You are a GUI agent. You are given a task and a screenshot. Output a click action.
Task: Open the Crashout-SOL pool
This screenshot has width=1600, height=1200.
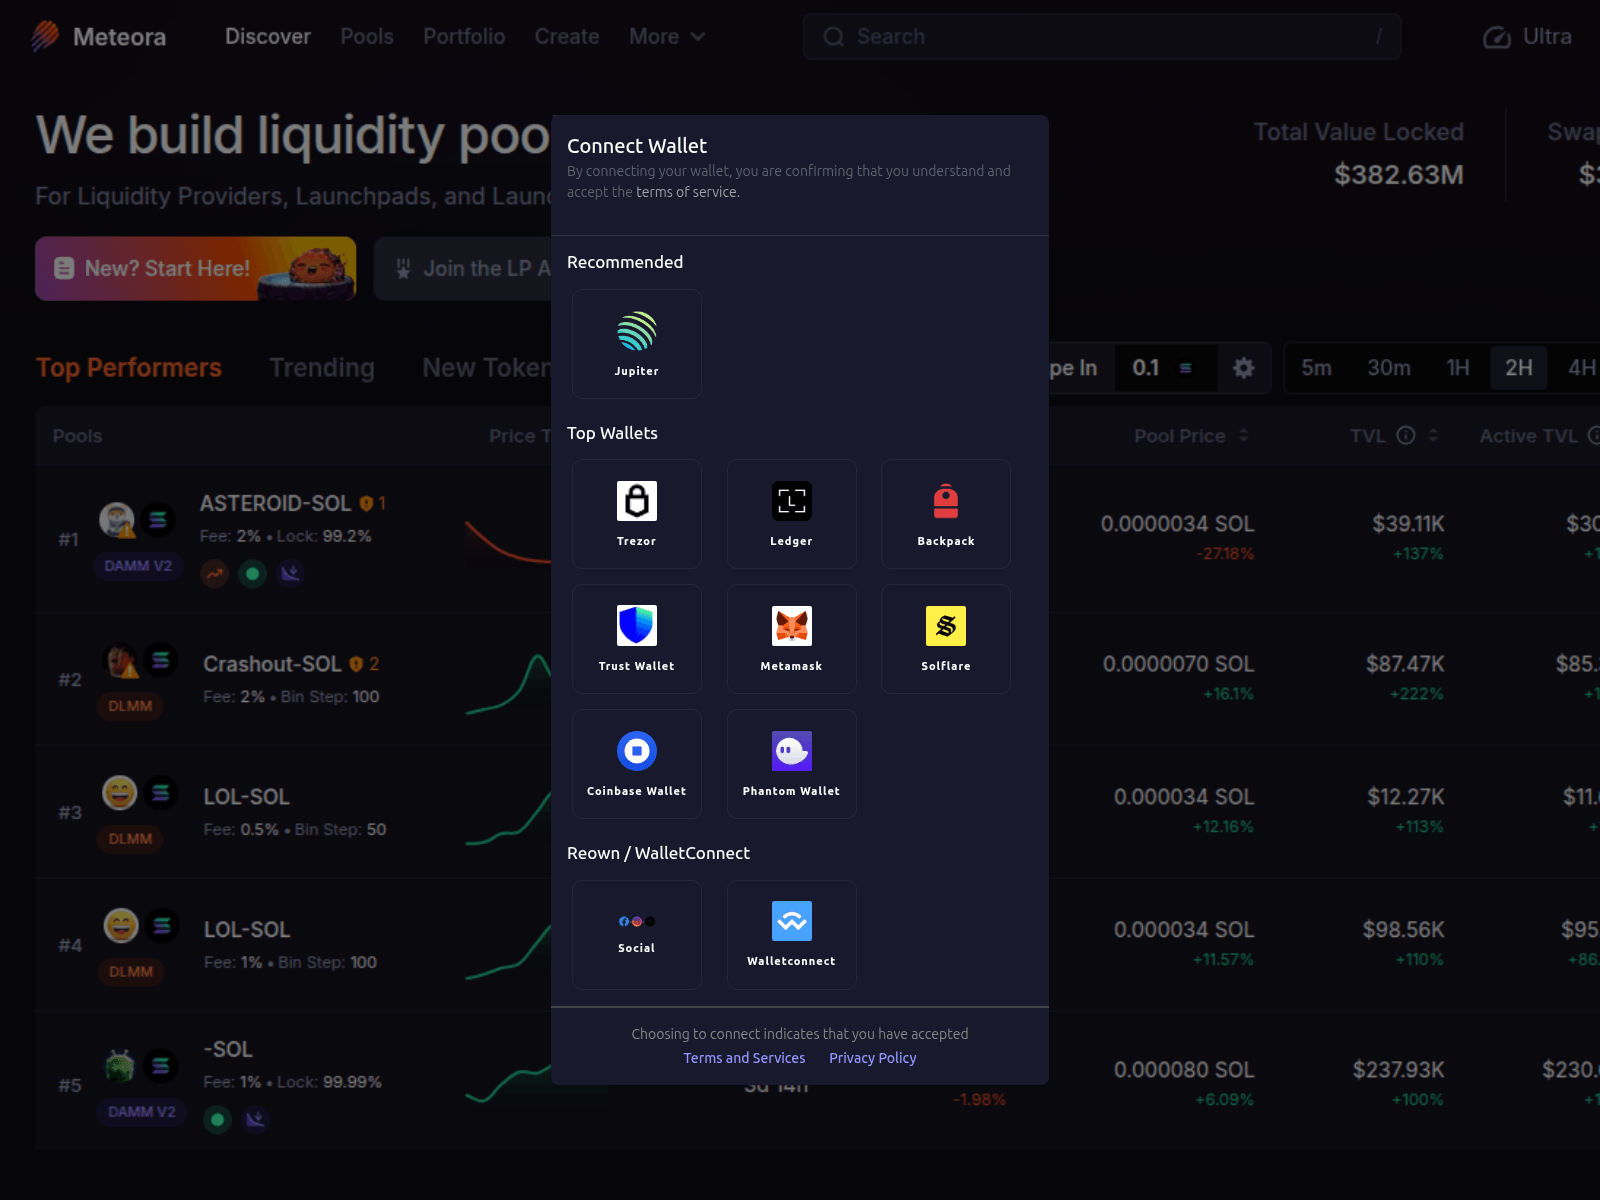[x=272, y=664]
